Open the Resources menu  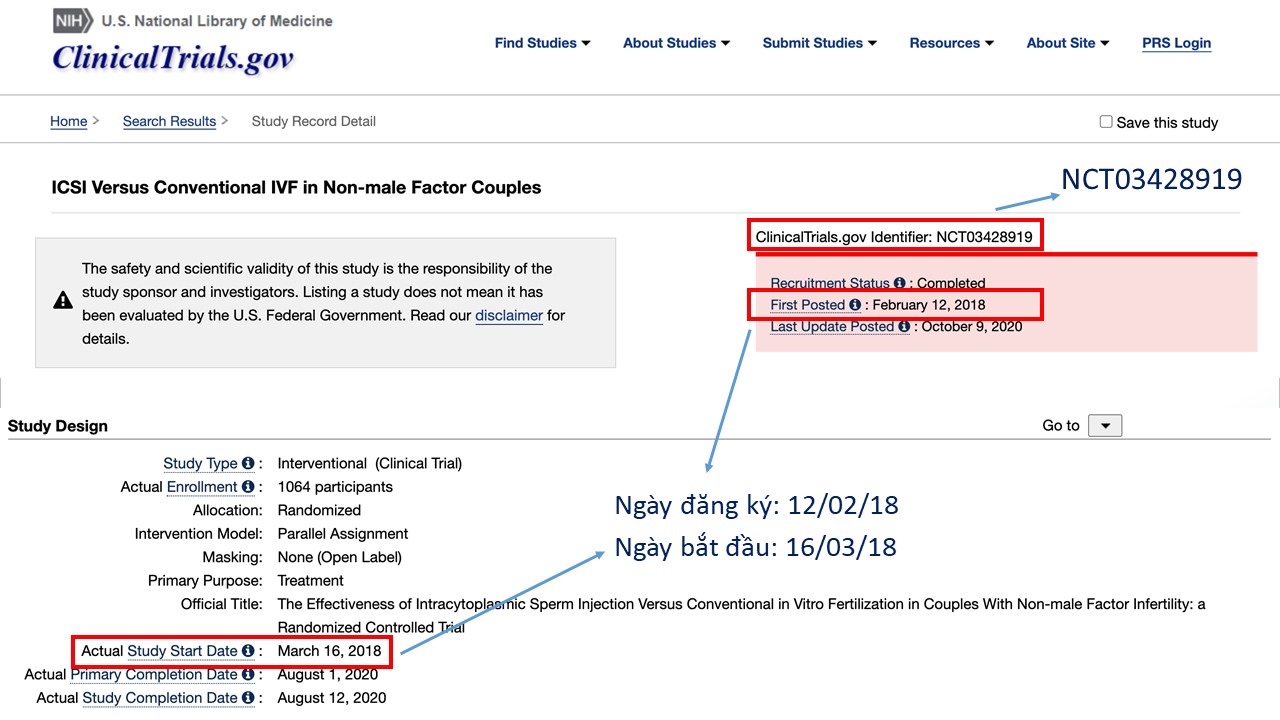tap(951, 43)
